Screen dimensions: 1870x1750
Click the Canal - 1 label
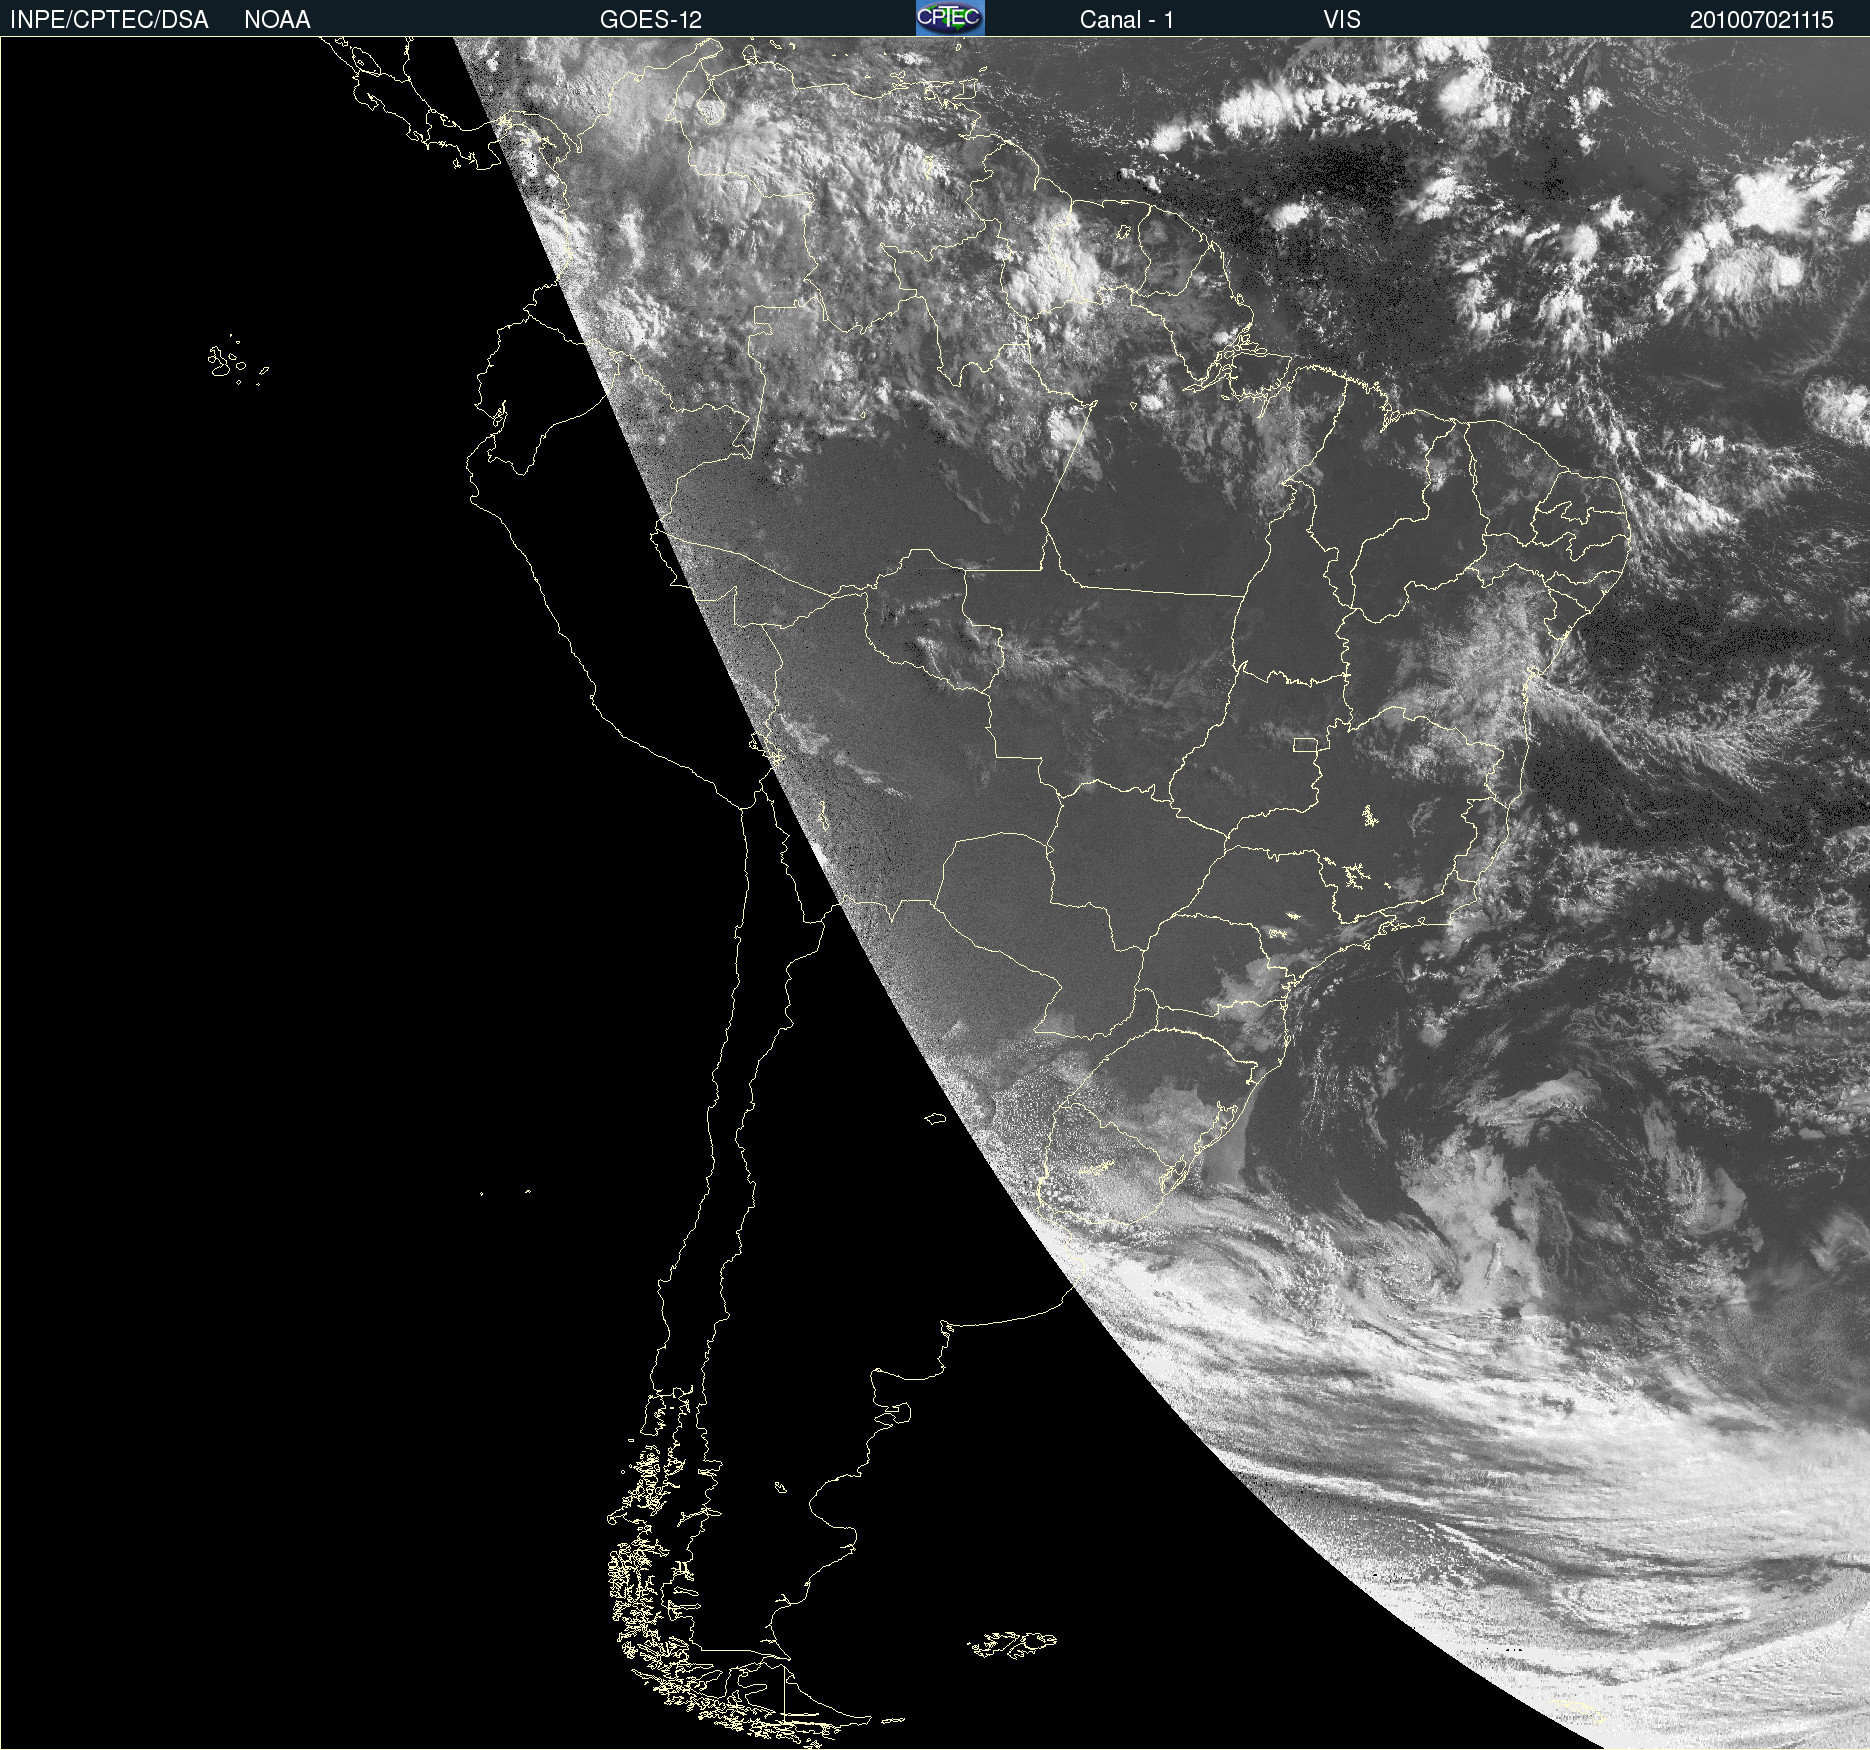pos(1127,20)
